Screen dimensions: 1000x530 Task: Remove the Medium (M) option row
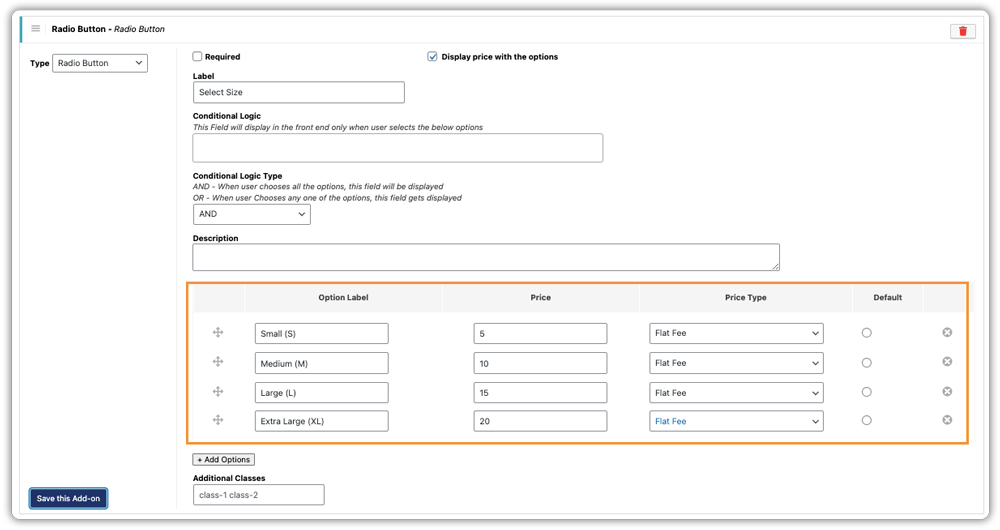click(947, 362)
